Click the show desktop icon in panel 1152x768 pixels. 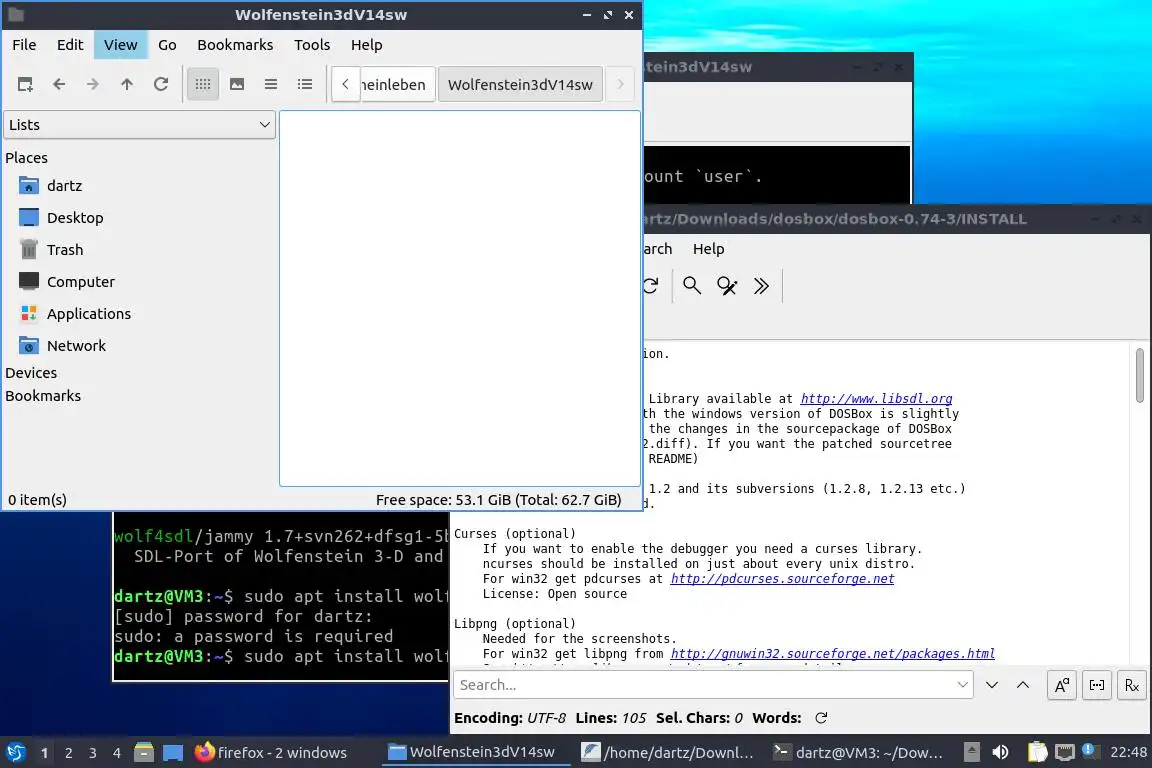click(173, 753)
